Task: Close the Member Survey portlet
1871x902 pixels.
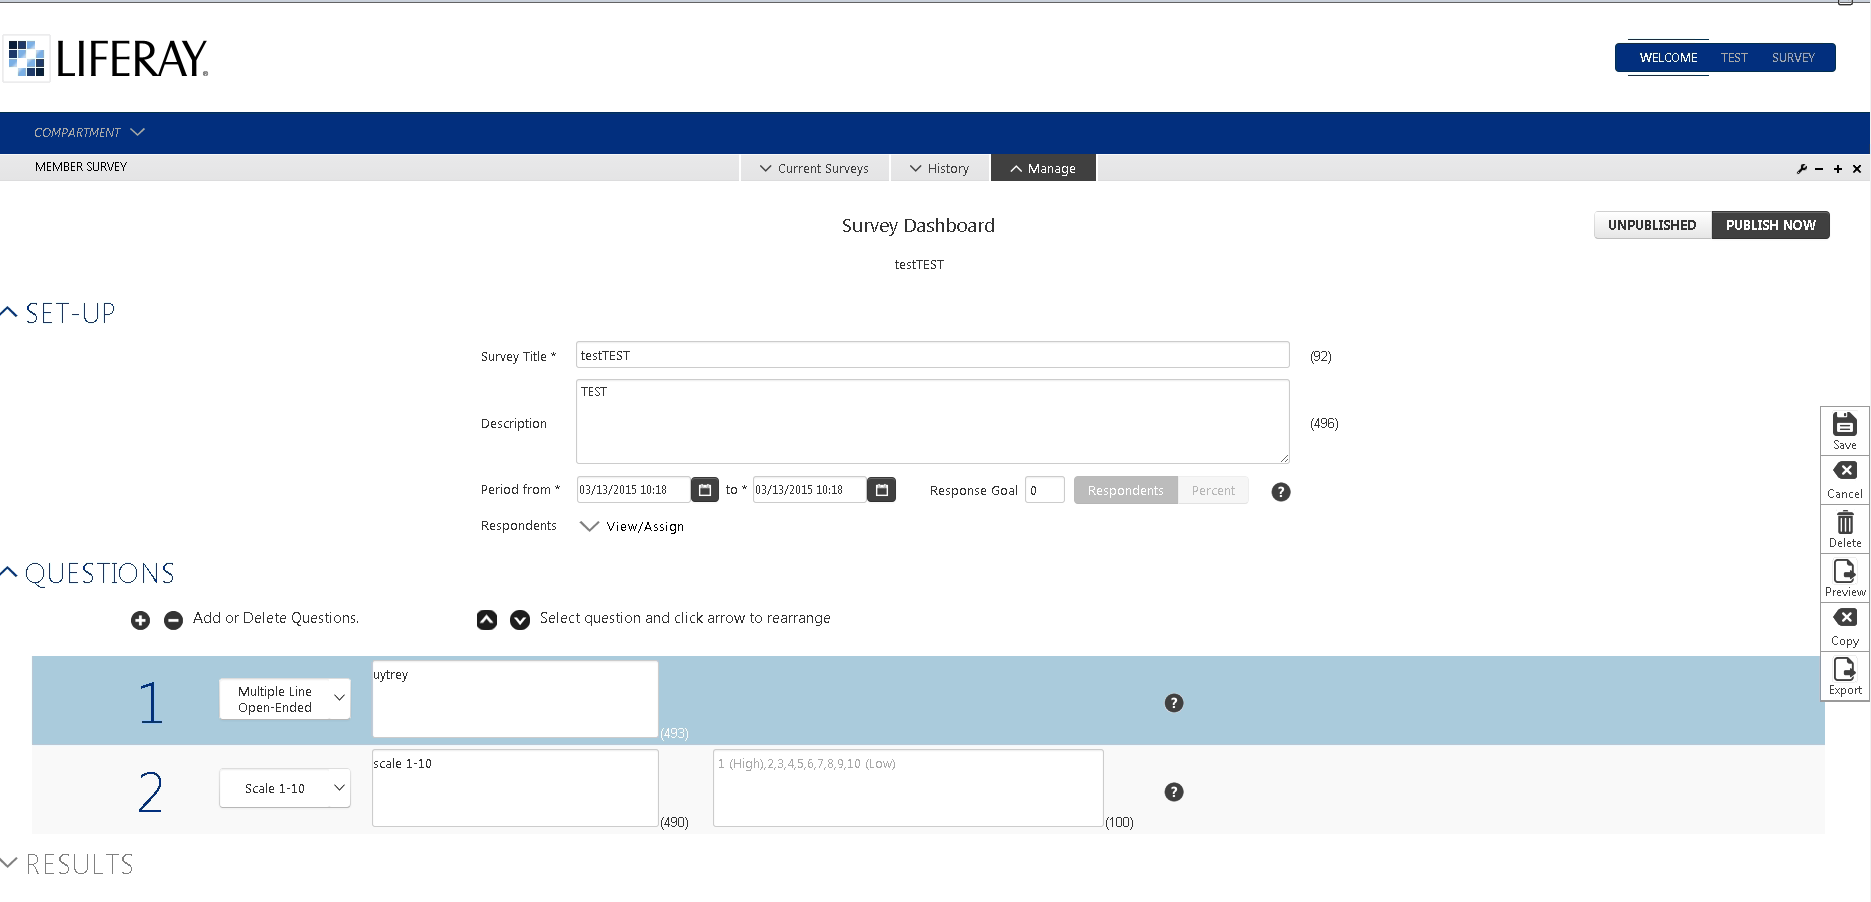Action: click(x=1857, y=169)
